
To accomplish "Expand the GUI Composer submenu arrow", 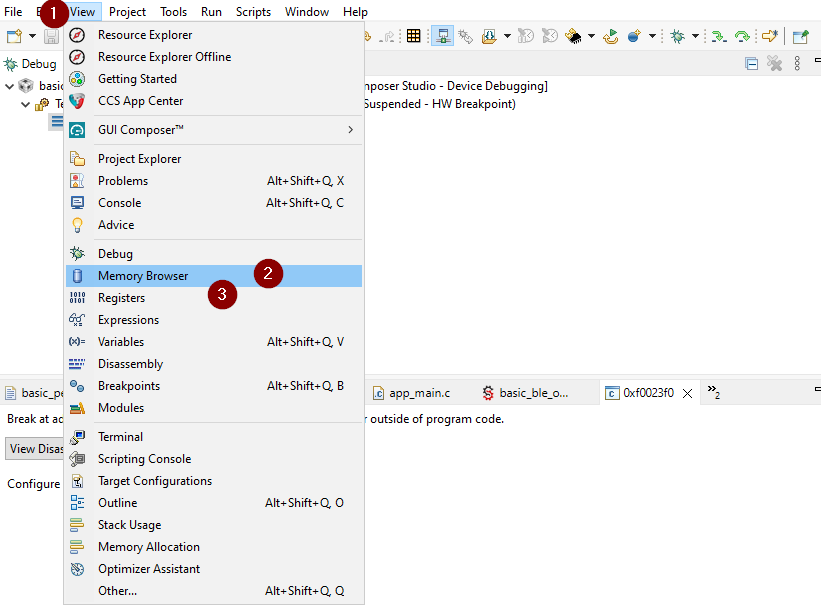I will pyautogui.click(x=350, y=130).
